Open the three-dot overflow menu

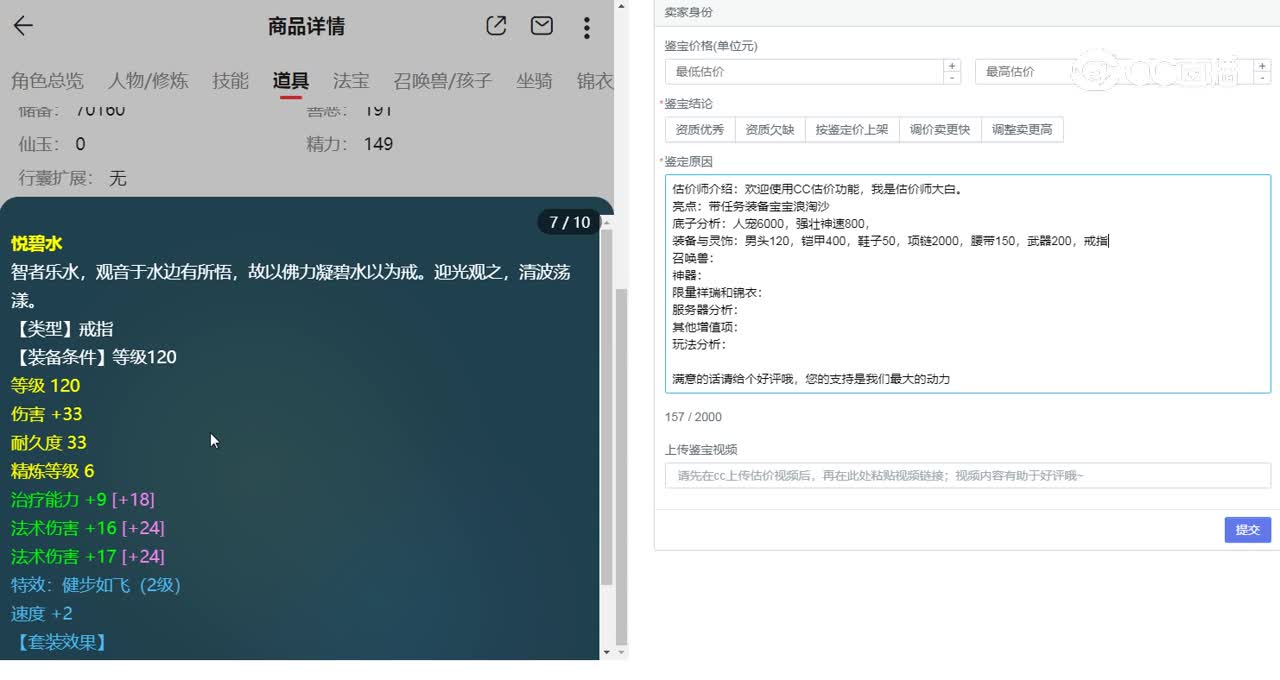tap(586, 27)
